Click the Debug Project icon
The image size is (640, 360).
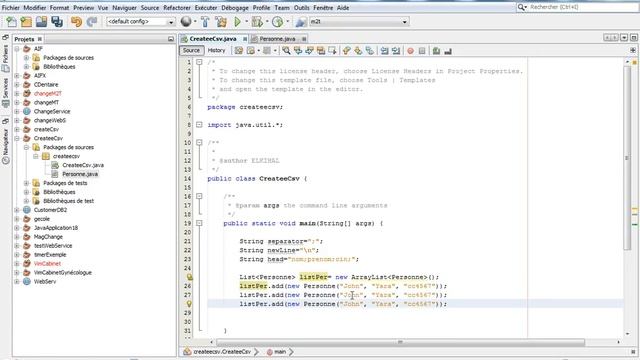tap(257, 22)
